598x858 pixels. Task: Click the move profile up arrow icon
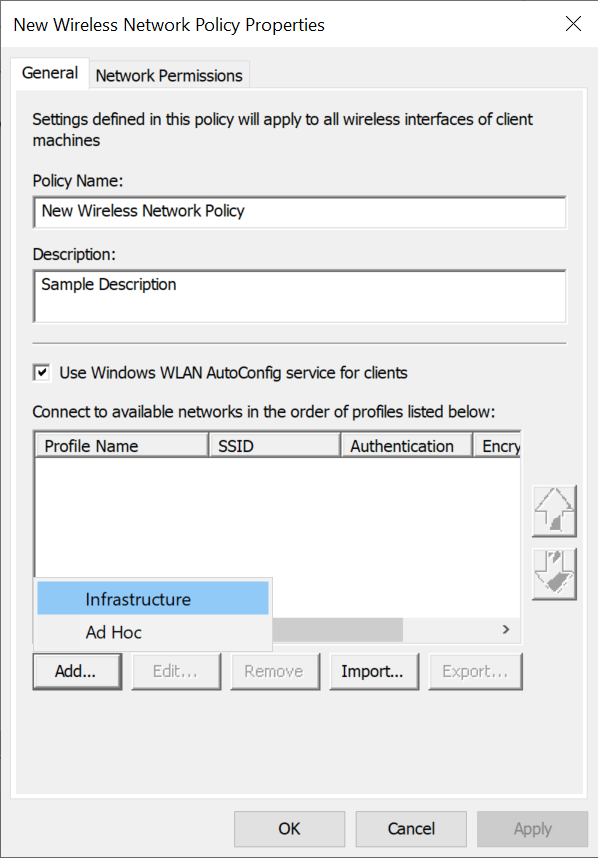pos(554,511)
